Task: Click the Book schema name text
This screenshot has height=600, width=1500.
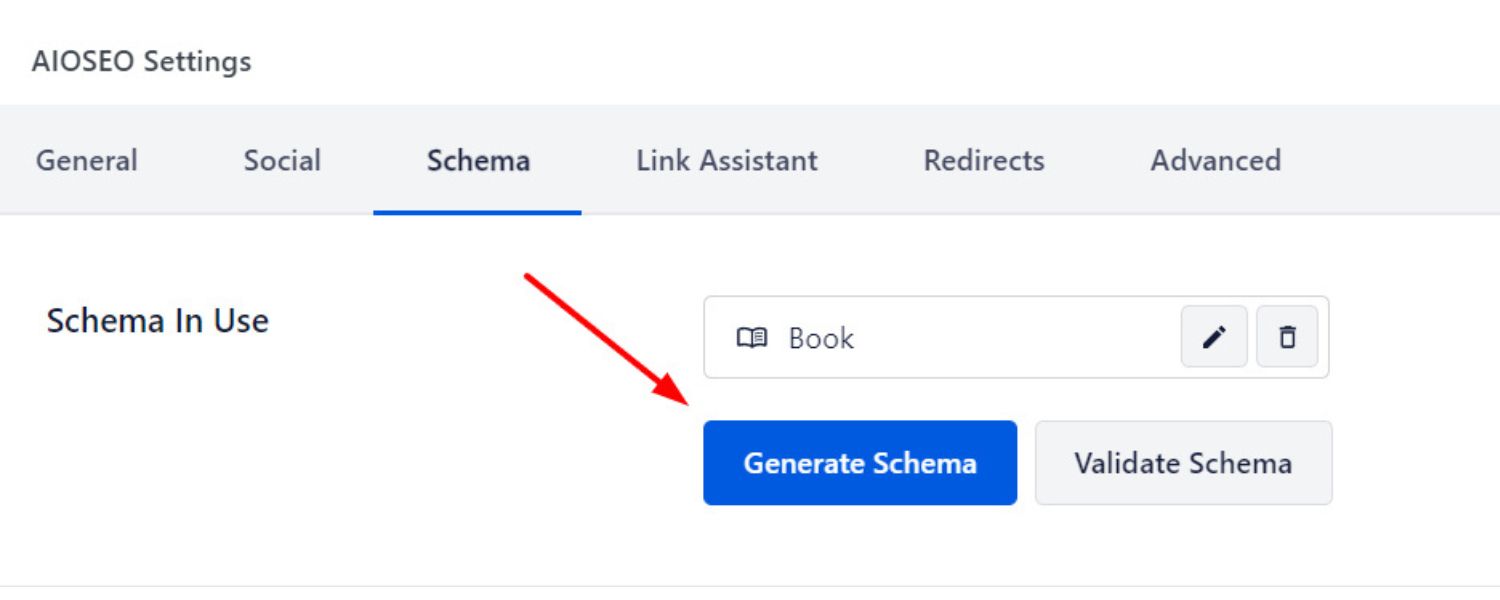Action: pyautogui.click(x=821, y=339)
